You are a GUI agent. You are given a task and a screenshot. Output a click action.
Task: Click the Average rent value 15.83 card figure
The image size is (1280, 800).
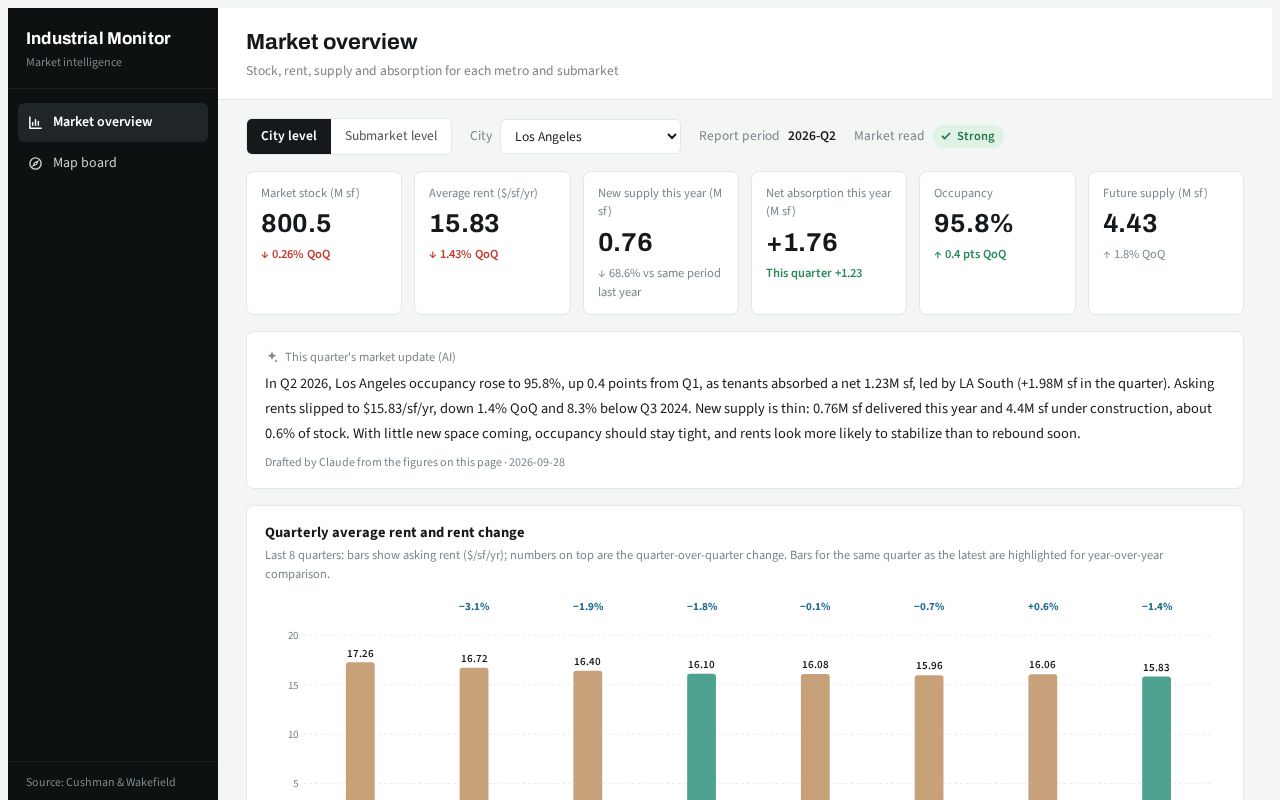coord(464,223)
